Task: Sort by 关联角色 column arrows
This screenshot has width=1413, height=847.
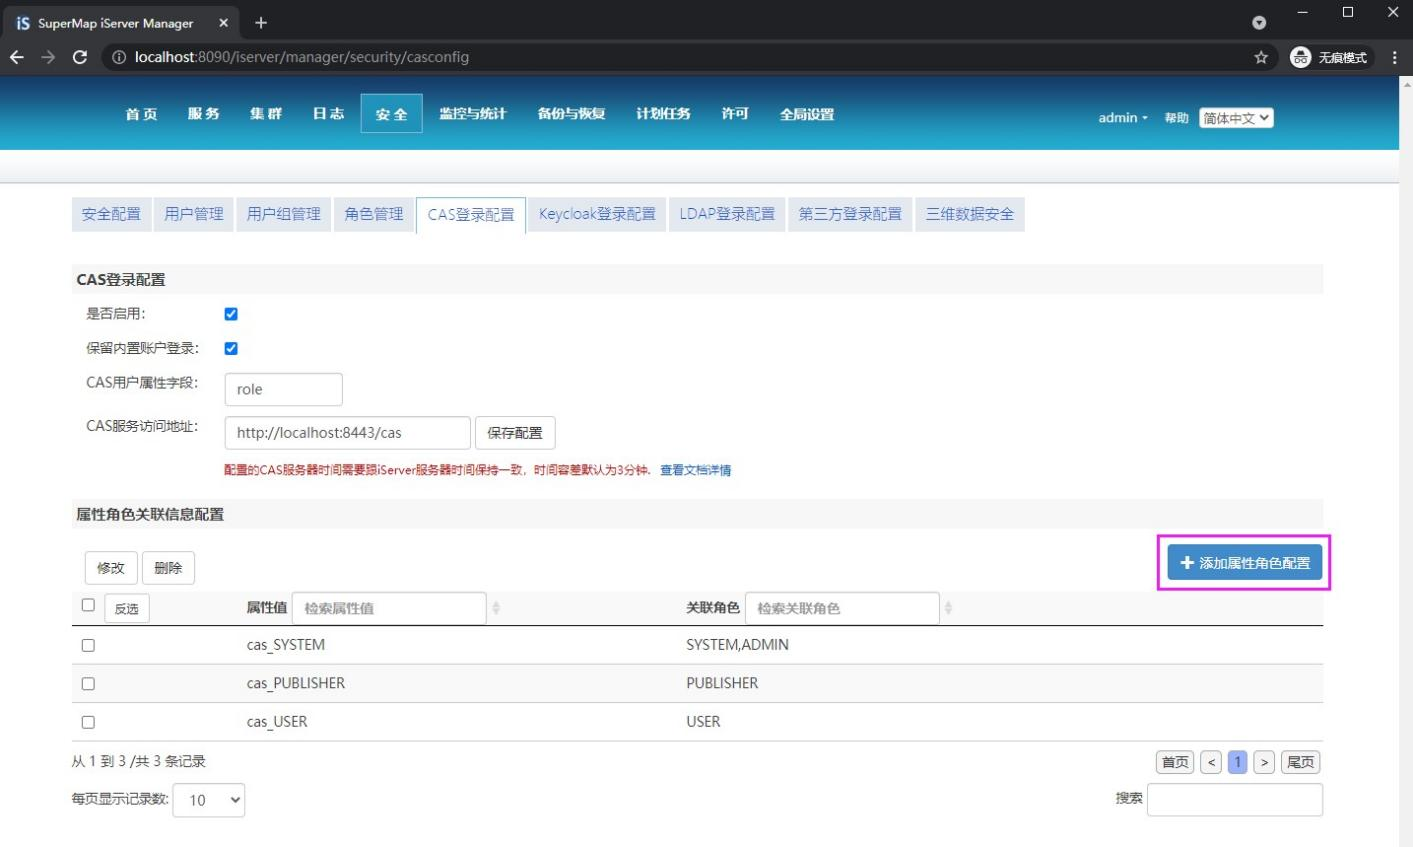Action: pyautogui.click(x=948, y=608)
